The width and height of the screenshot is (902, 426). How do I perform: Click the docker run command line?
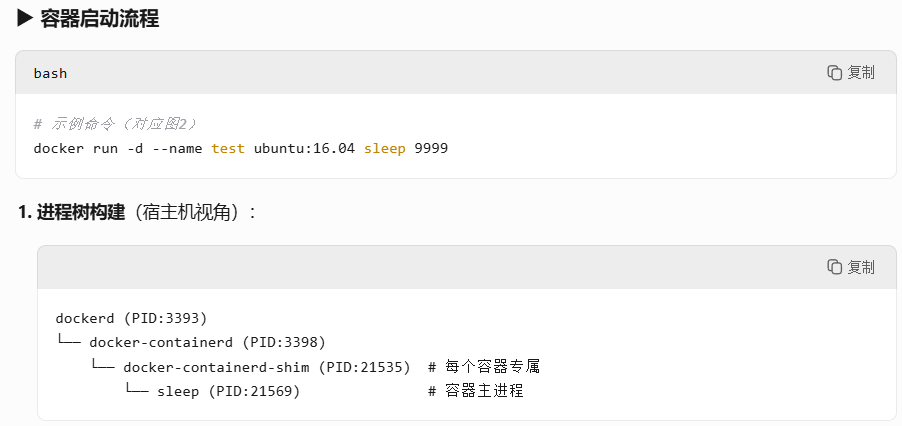point(240,148)
